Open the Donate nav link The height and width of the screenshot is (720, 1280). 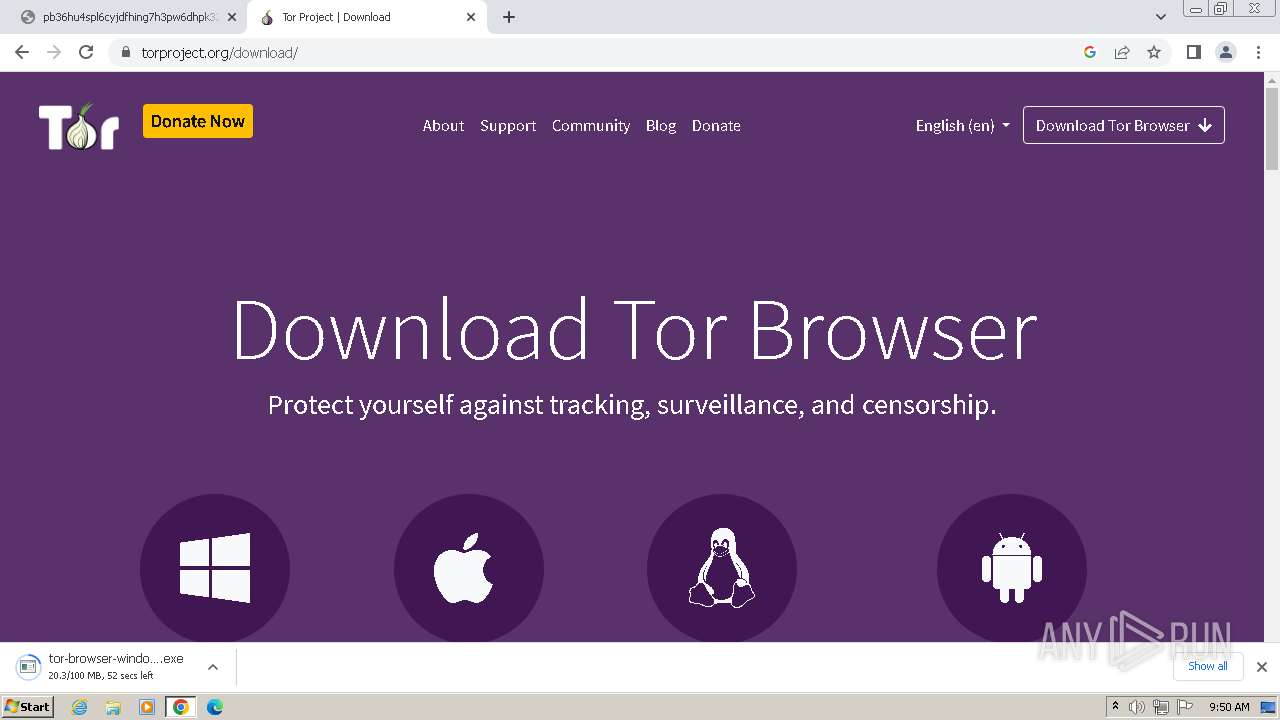tap(716, 126)
